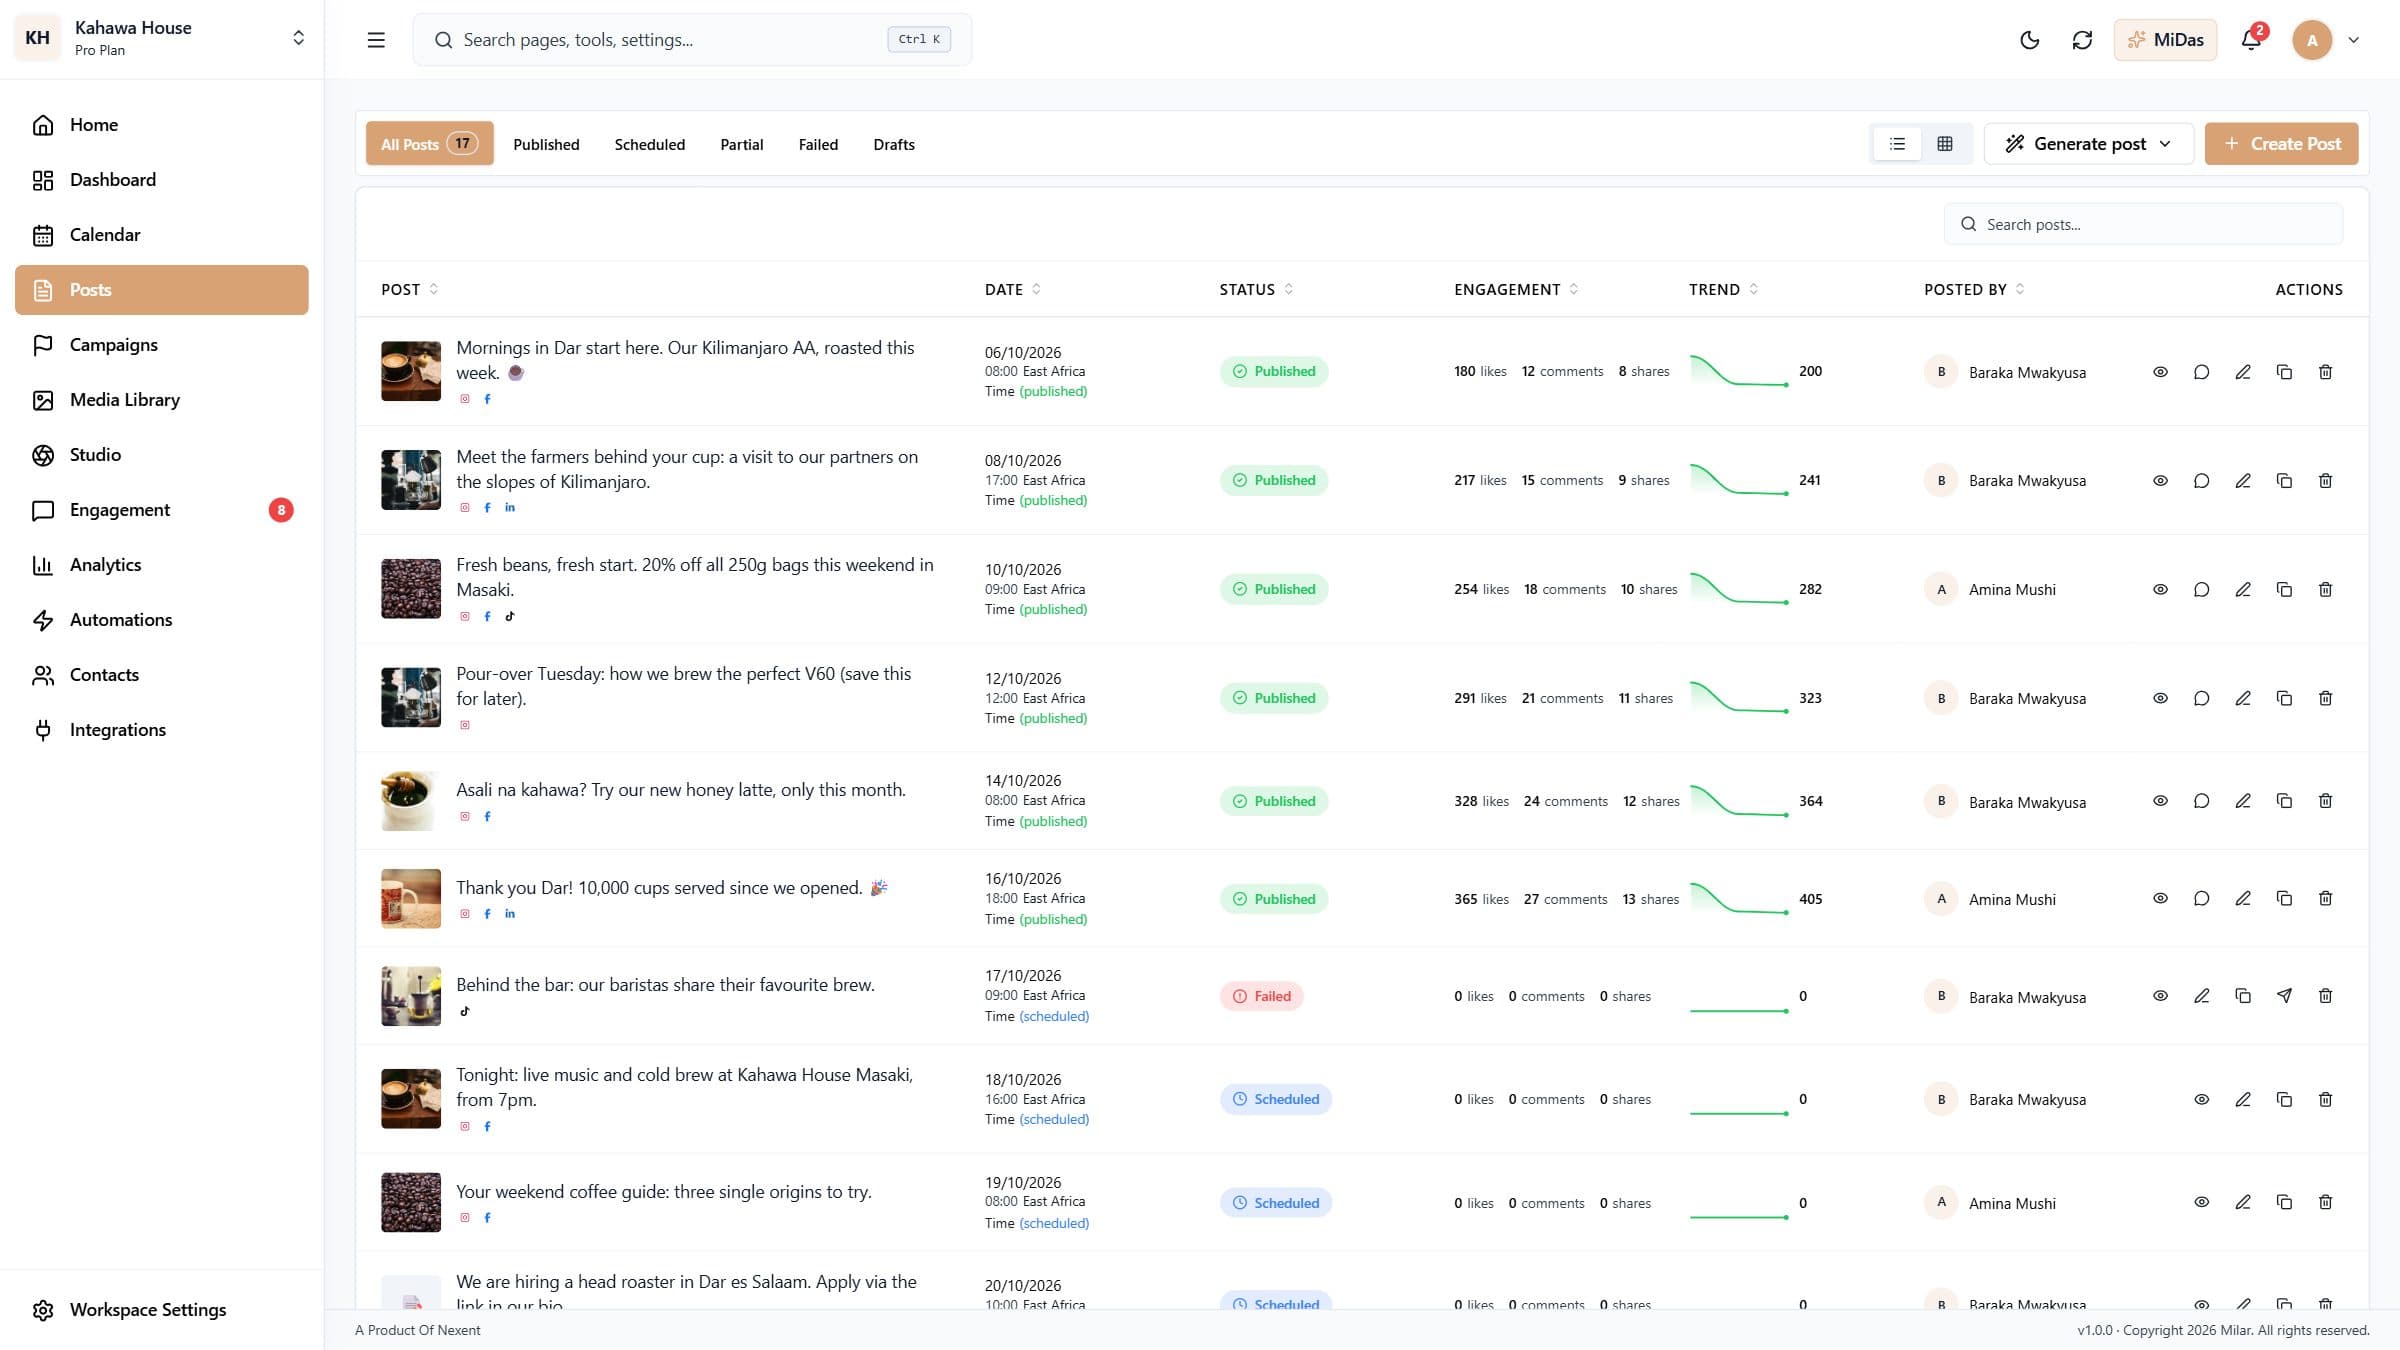Open Engagement with 8 badge
The width and height of the screenshot is (2400, 1350).
[161, 510]
